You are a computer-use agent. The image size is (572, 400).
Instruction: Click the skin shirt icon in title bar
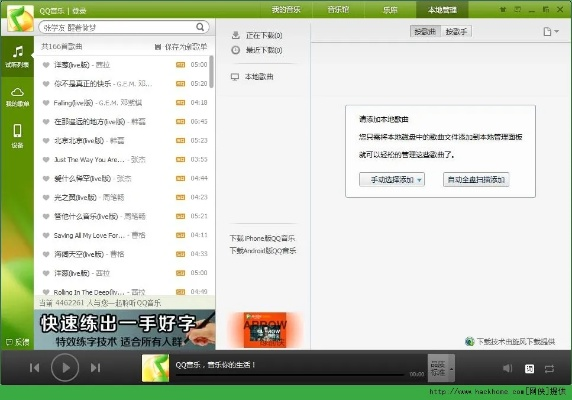coord(503,9)
